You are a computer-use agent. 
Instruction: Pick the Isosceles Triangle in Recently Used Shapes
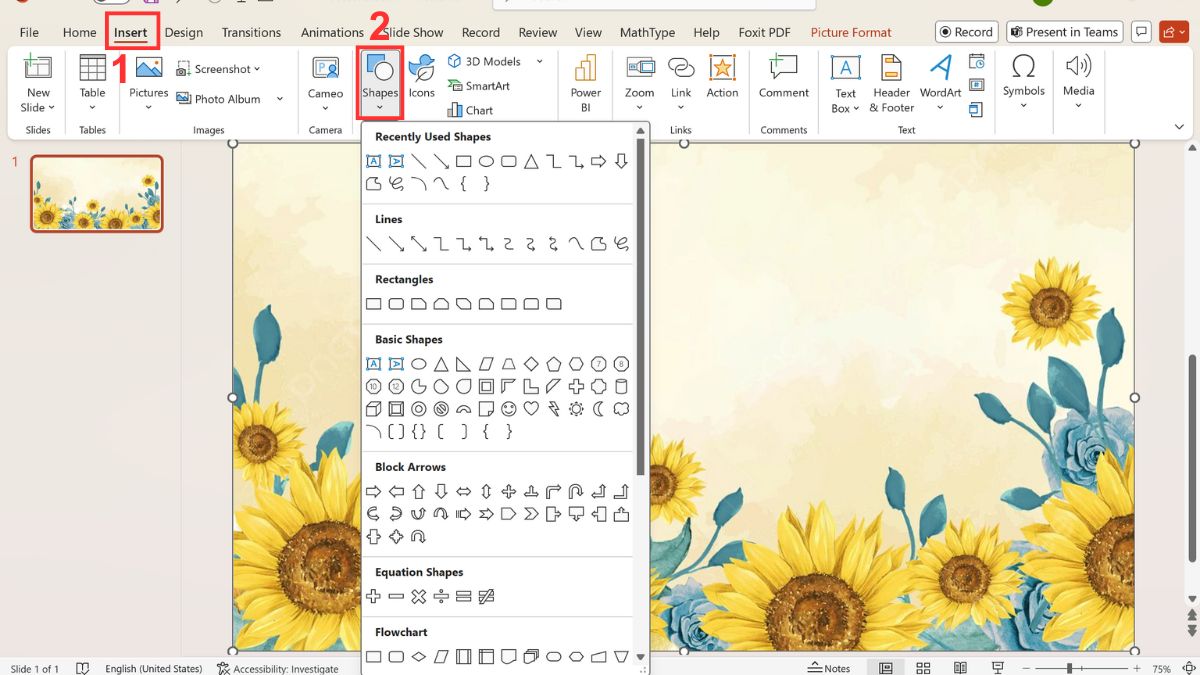coord(531,161)
